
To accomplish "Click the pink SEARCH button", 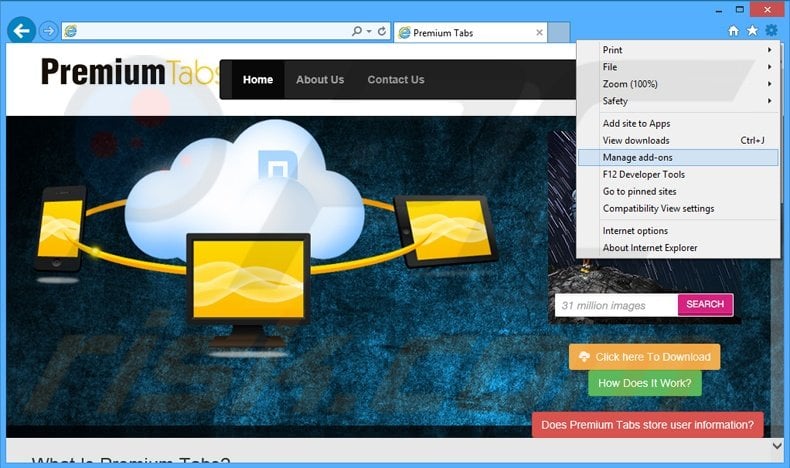I will click(705, 304).
